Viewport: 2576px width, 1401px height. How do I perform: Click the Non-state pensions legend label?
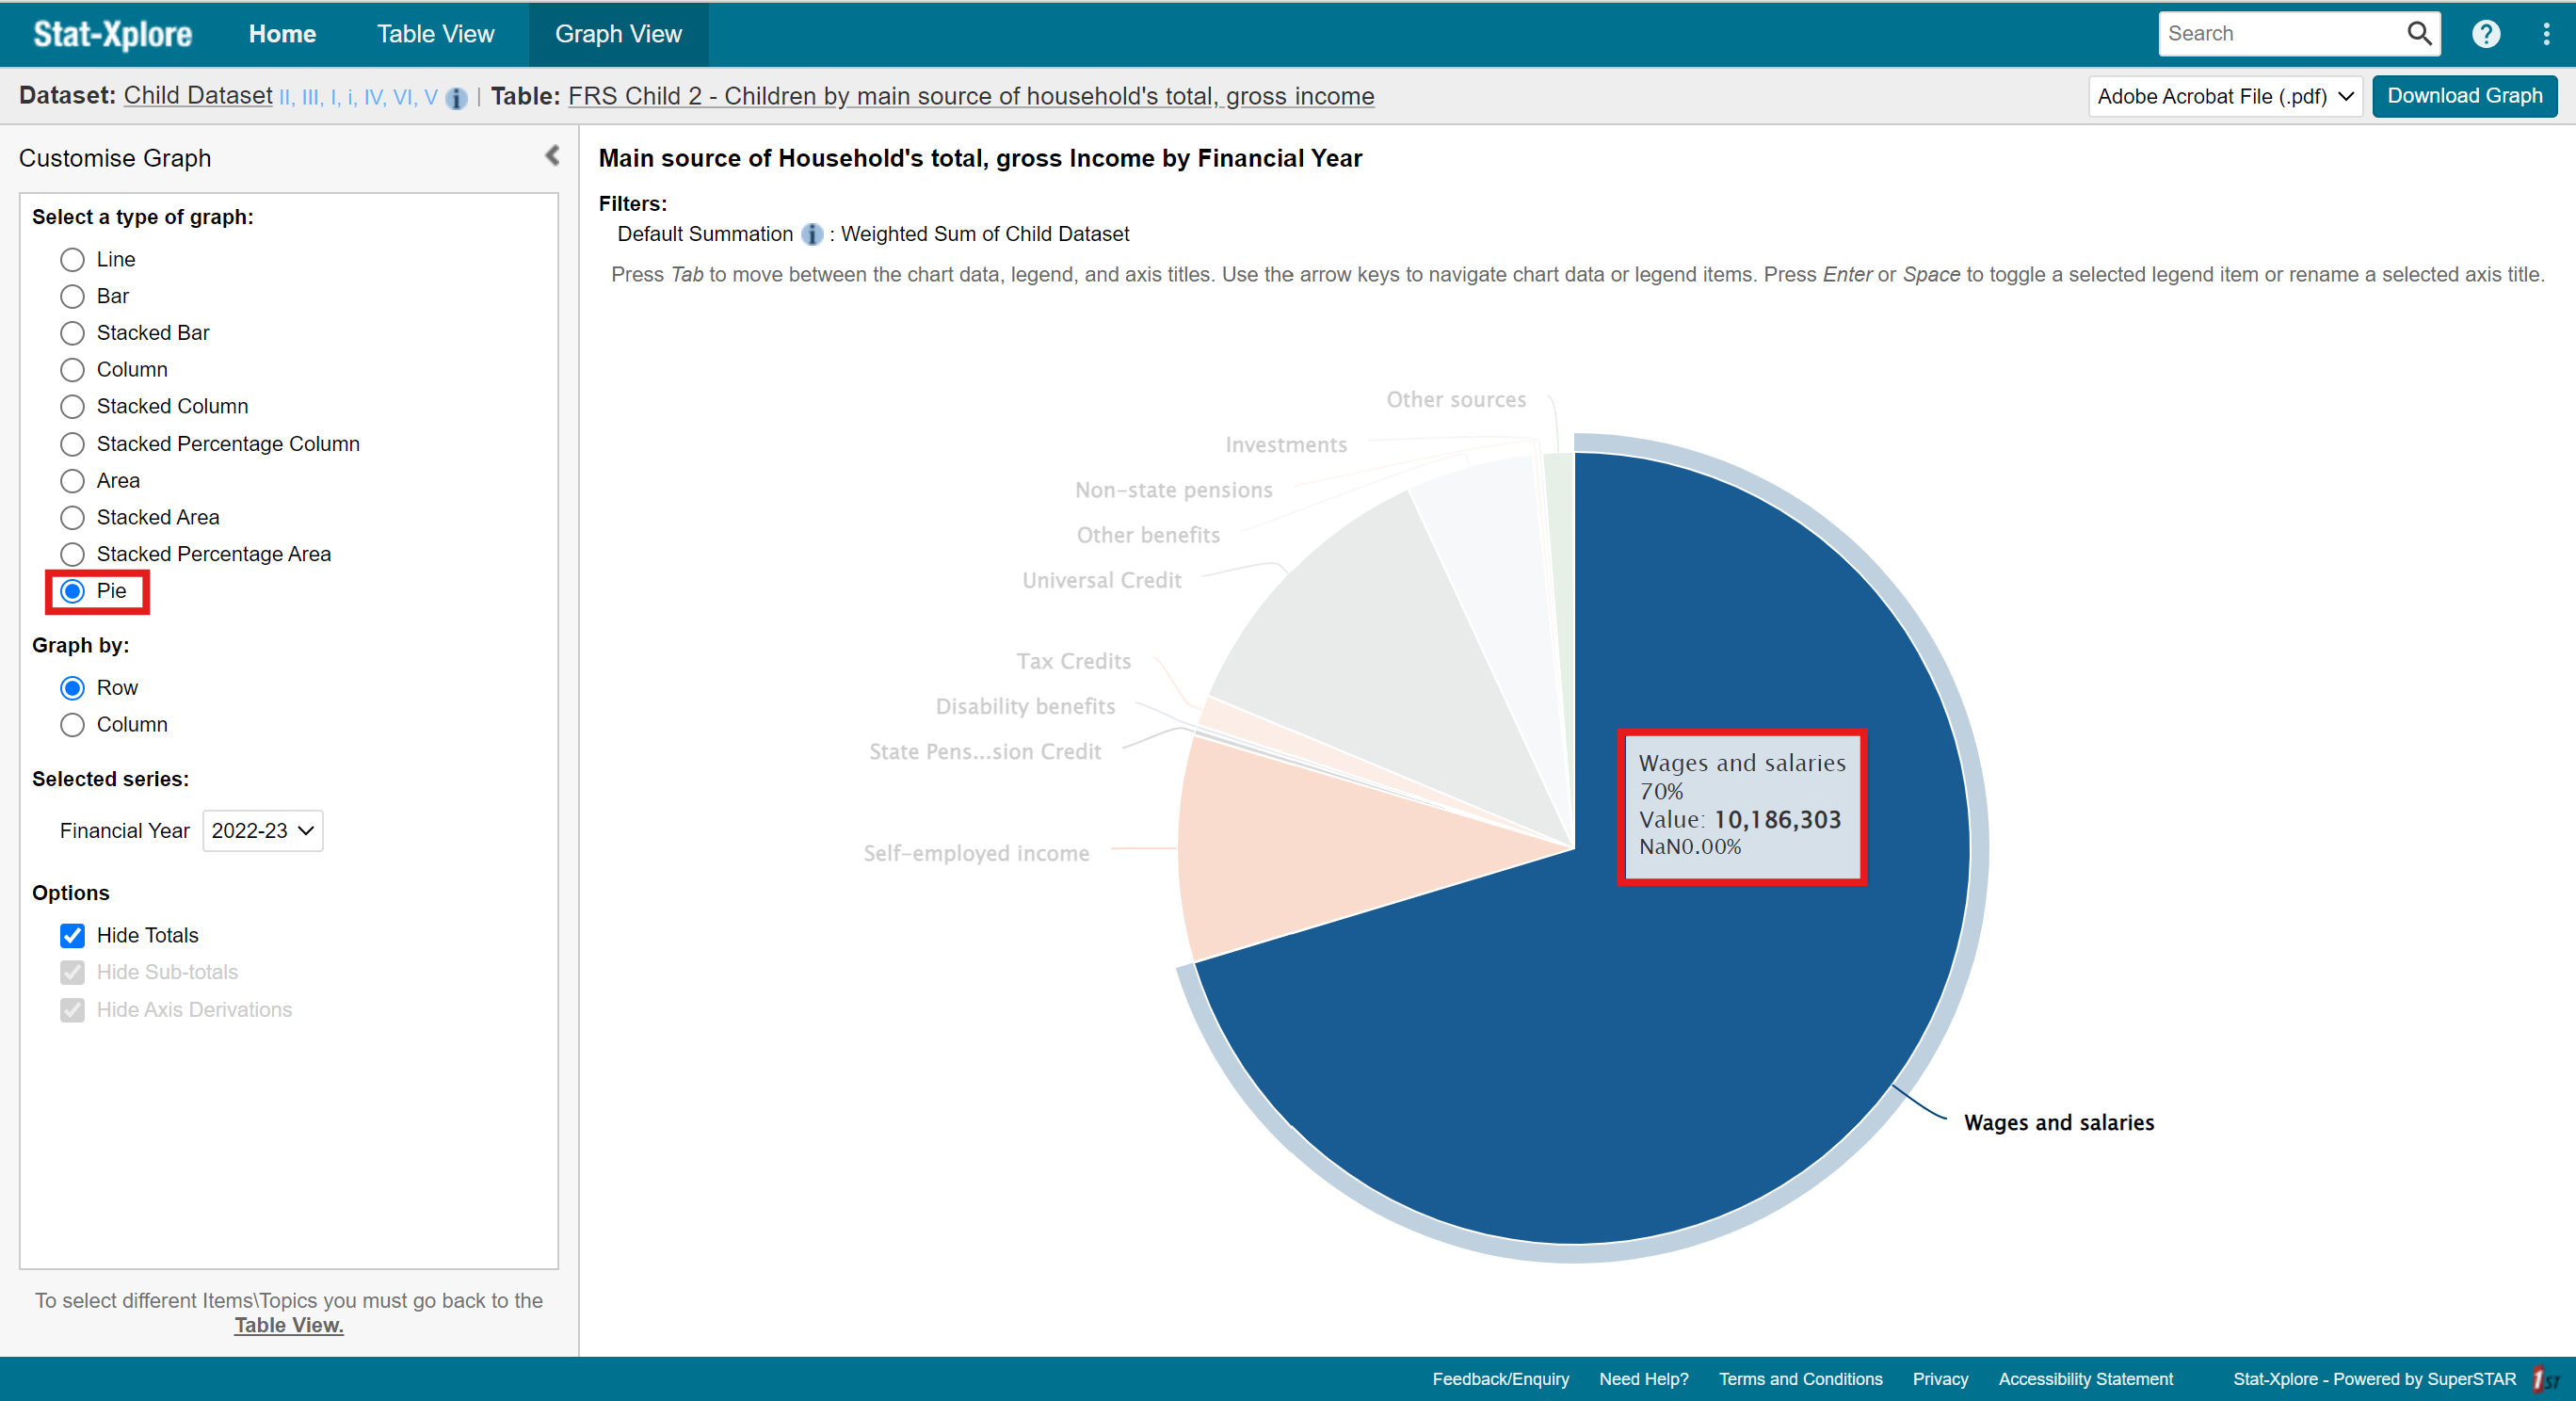point(1173,490)
